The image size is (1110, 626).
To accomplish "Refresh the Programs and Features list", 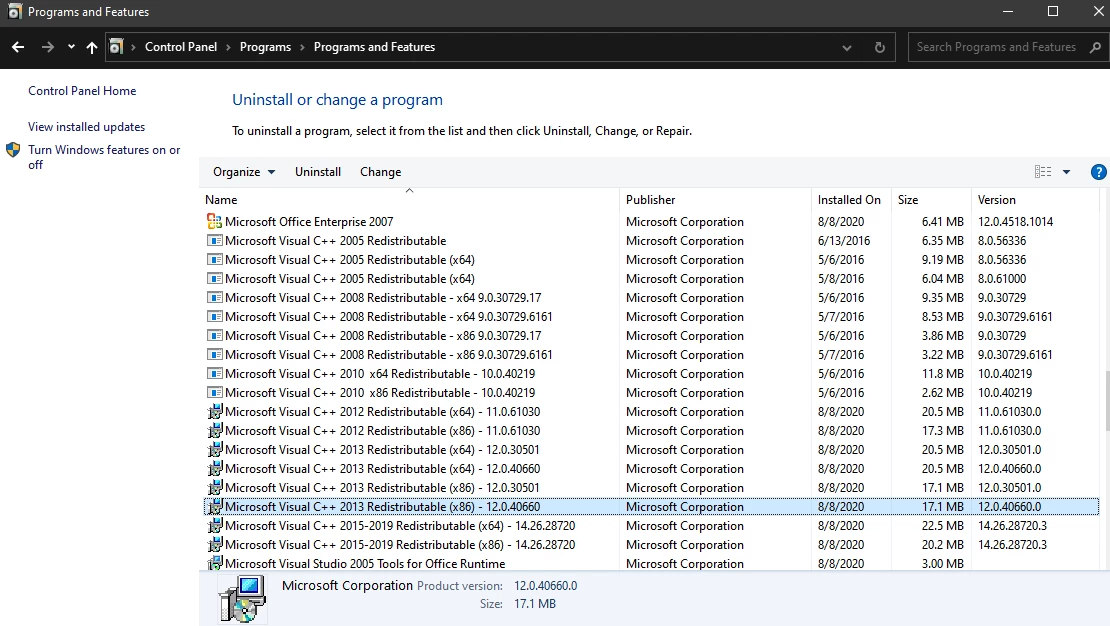I will click(x=880, y=47).
